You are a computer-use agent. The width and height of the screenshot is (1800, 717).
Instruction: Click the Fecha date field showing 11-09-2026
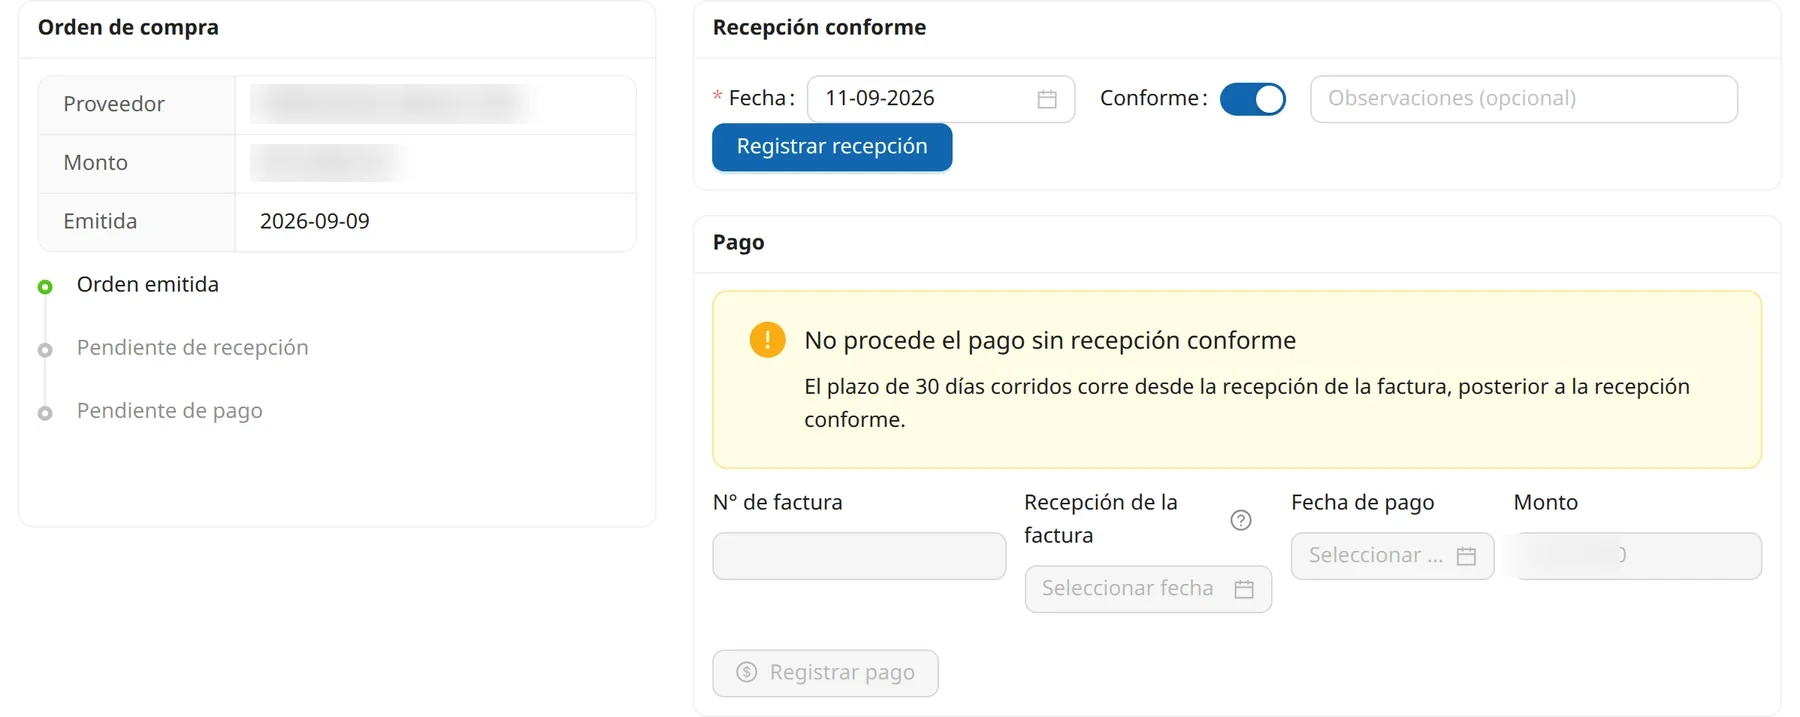pos(941,99)
